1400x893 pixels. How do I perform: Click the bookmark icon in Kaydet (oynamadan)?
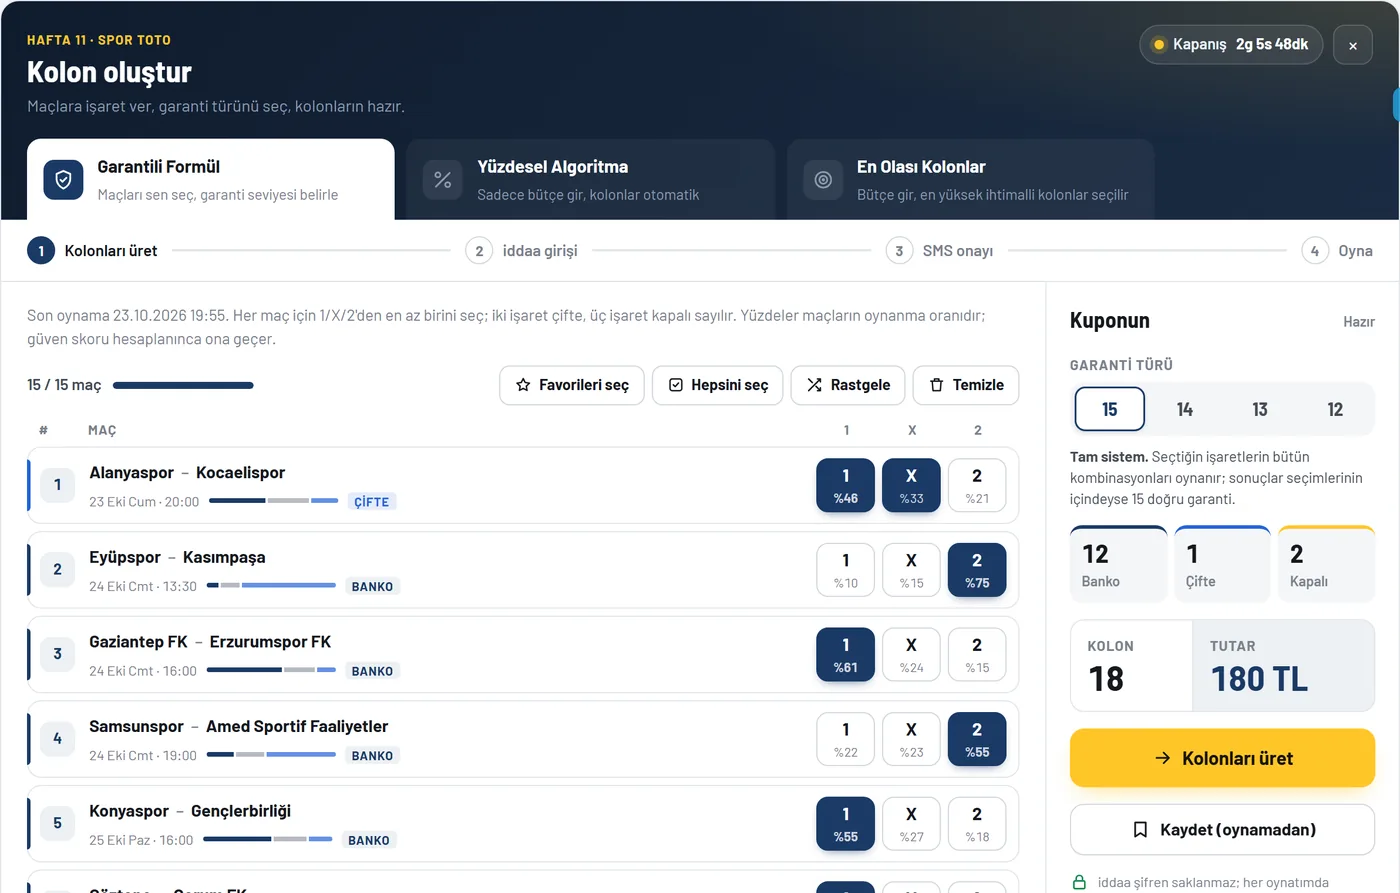pyautogui.click(x=1140, y=830)
